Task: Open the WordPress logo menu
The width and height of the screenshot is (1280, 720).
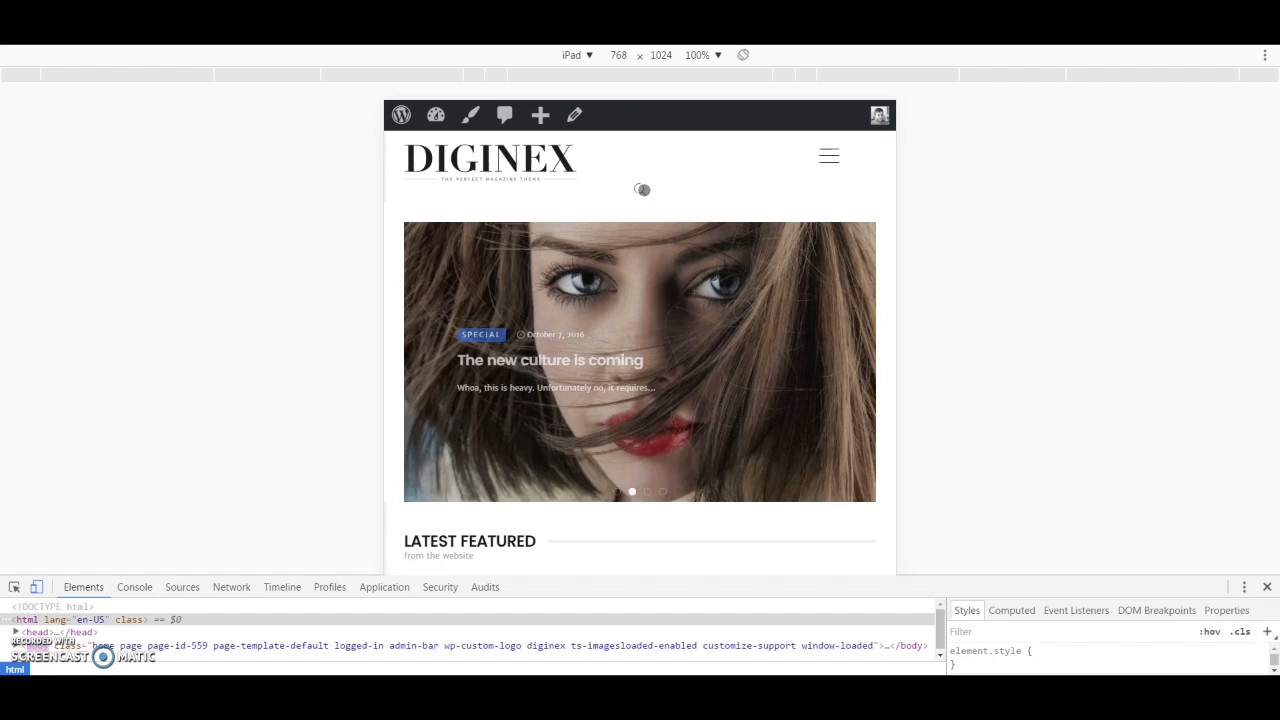Action: tap(401, 115)
